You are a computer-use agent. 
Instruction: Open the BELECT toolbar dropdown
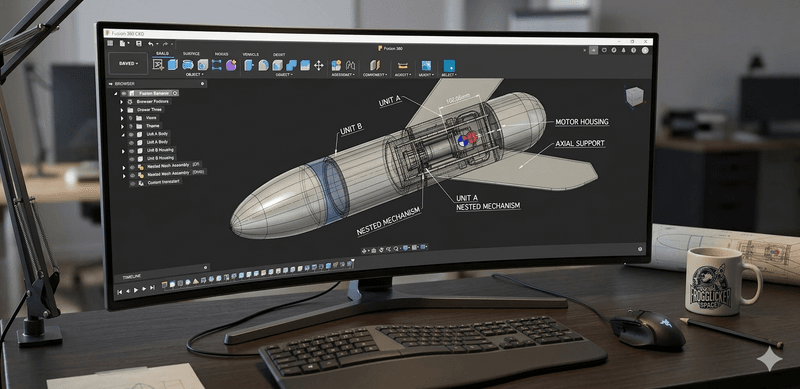pyautogui.click(x=449, y=75)
